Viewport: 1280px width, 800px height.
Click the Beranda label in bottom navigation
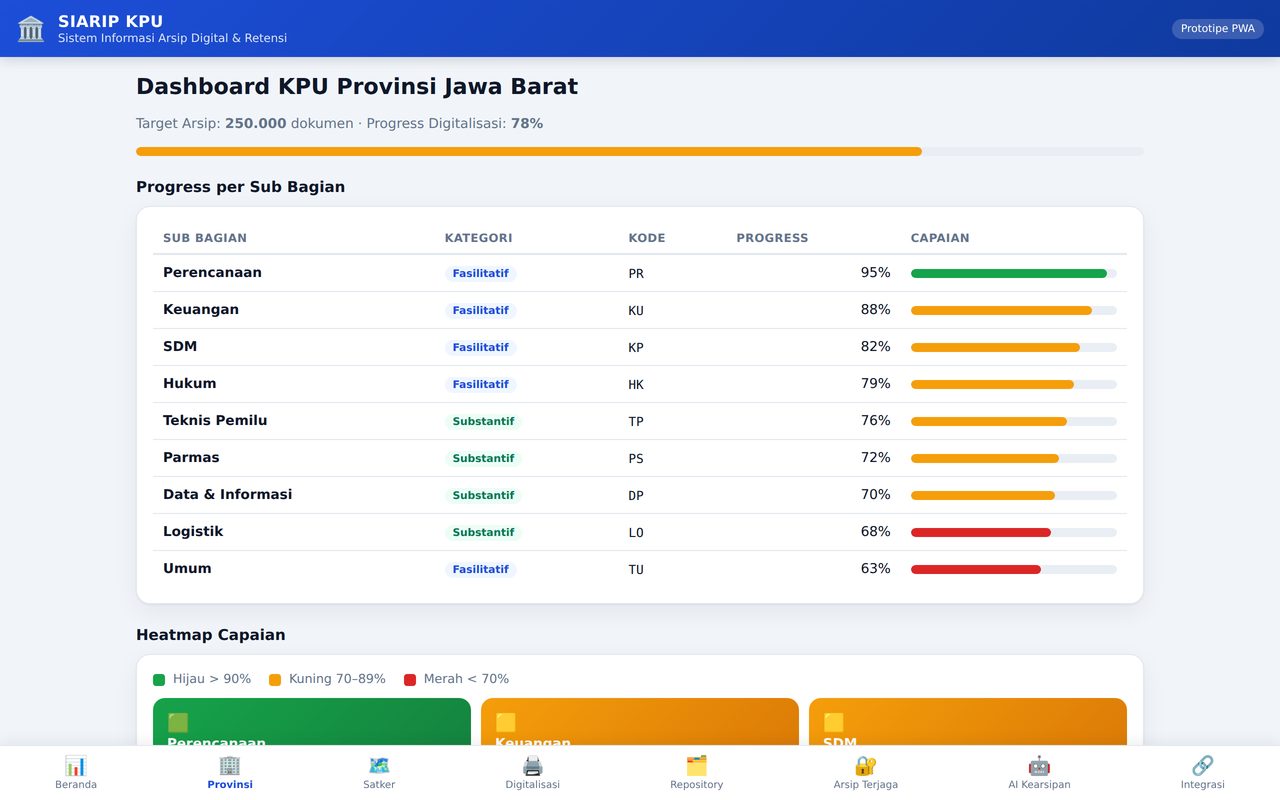pos(76,785)
